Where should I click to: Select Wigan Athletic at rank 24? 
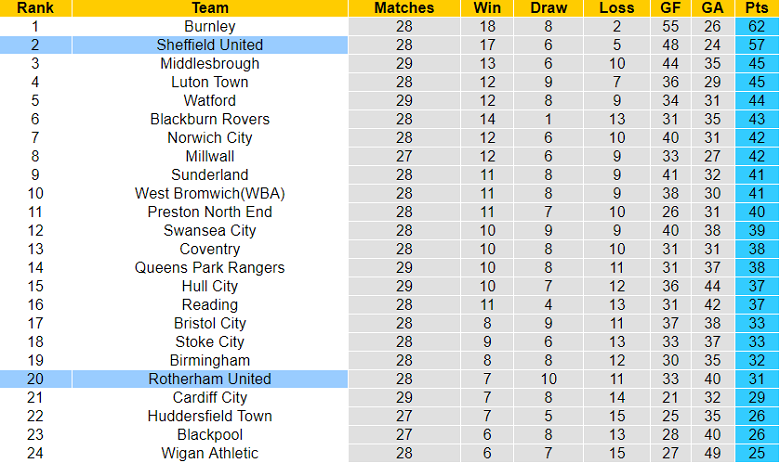tap(210, 453)
